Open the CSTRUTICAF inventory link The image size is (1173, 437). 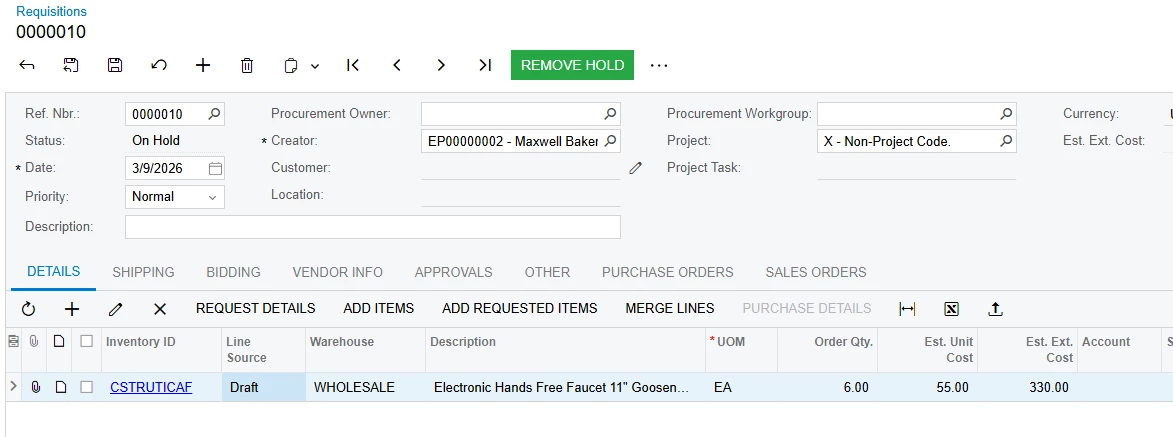151,387
